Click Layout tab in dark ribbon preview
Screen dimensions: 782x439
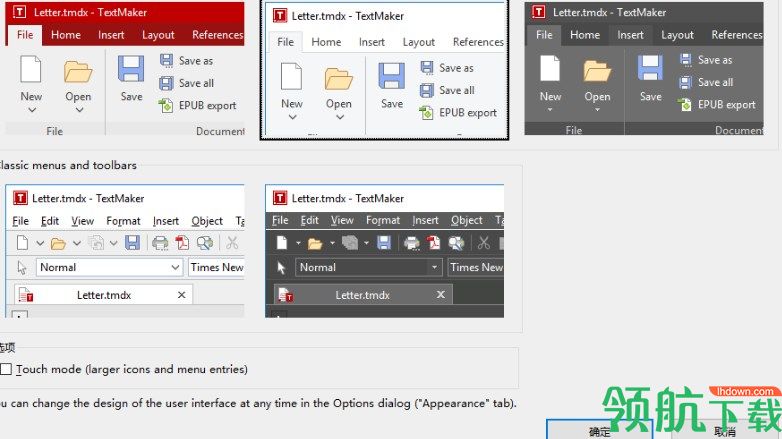677,35
